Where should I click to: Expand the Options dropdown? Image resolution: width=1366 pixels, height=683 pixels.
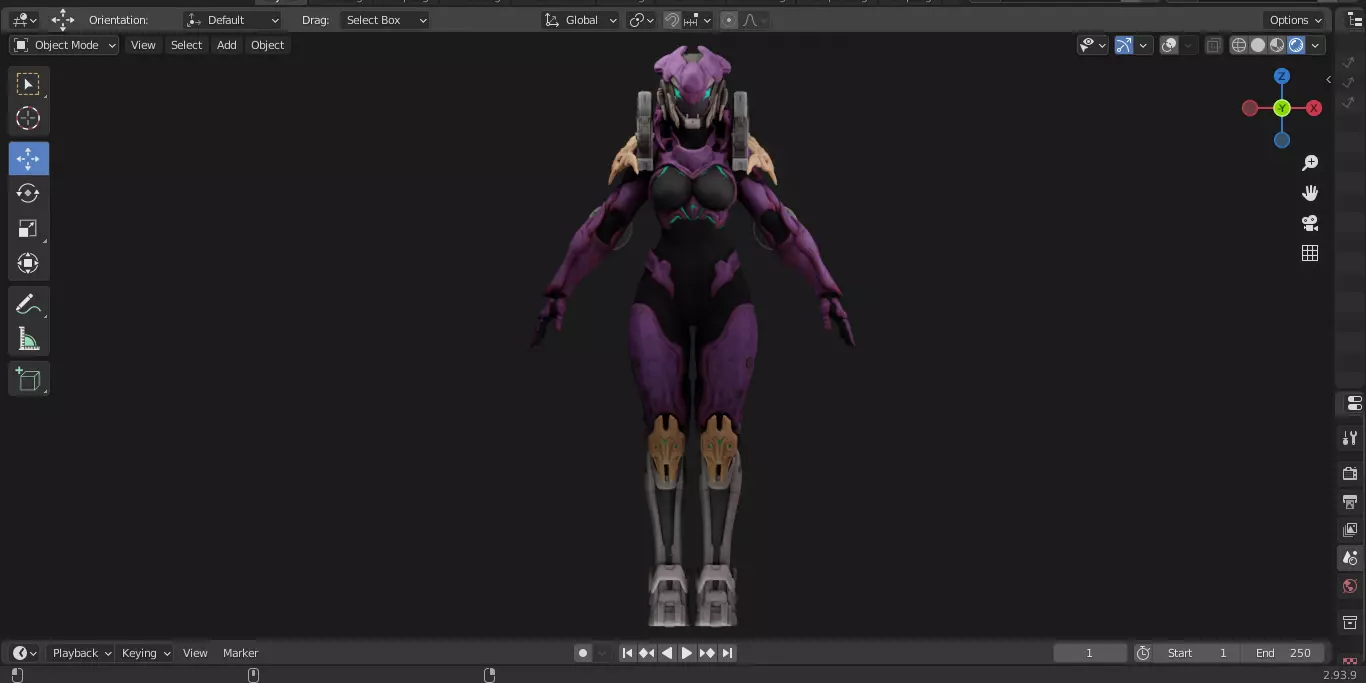click(1295, 20)
